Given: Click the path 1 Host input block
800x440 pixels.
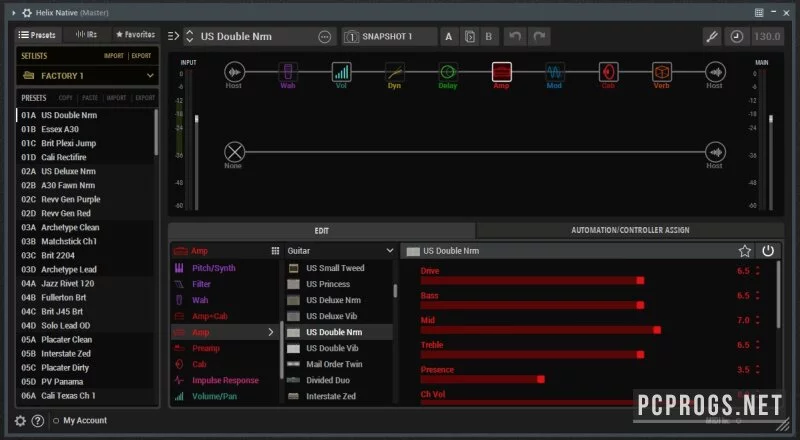Looking at the screenshot, I should 234,72.
